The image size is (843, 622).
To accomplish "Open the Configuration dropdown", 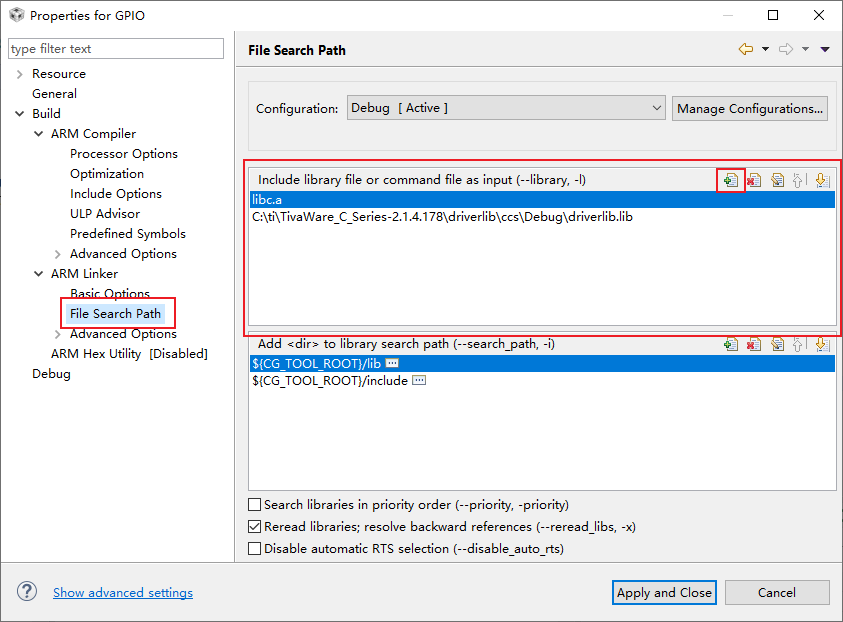I will 506,108.
